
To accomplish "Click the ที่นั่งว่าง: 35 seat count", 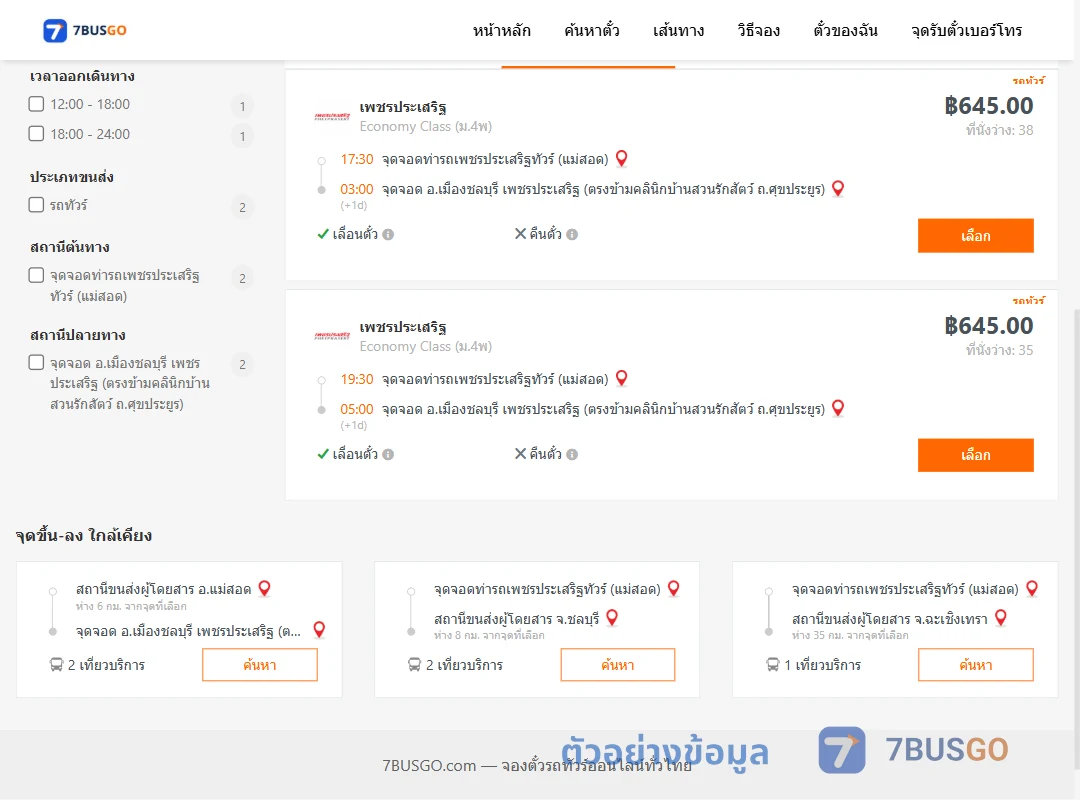I will tap(999, 350).
